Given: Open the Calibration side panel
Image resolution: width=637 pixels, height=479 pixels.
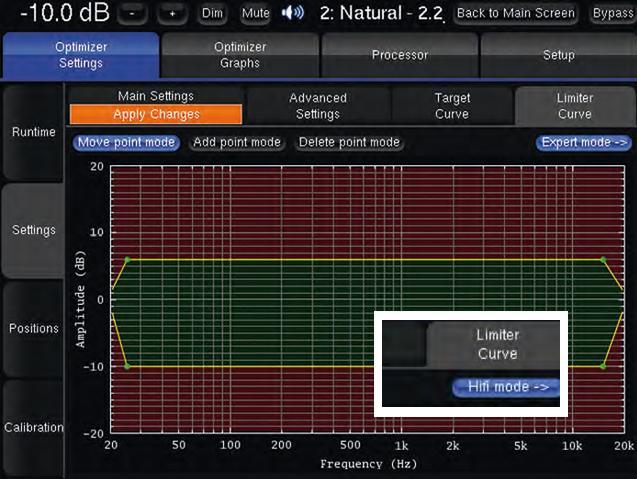Looking at the screenshot, I should click(34, 428).
